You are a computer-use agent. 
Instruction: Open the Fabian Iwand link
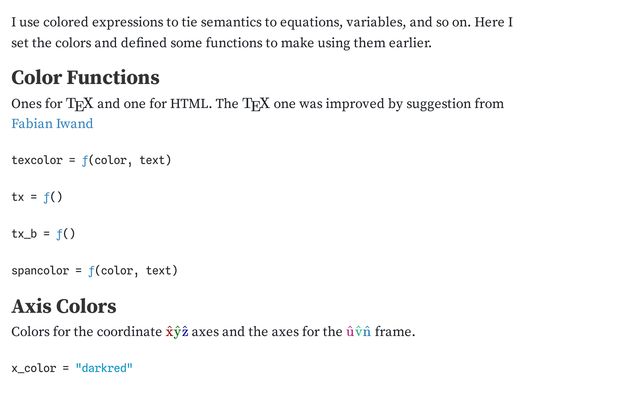52,124
